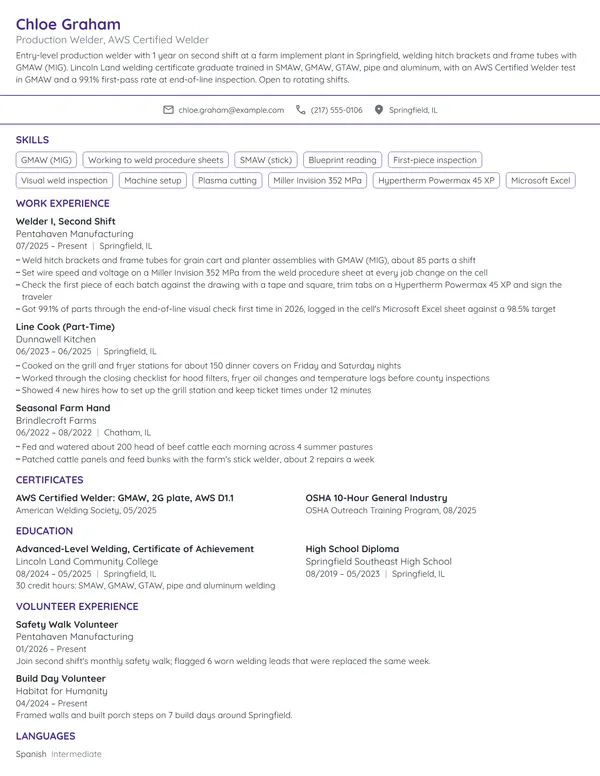
Task: Click the Intermediate proficiency label
Action: (76, 754)
